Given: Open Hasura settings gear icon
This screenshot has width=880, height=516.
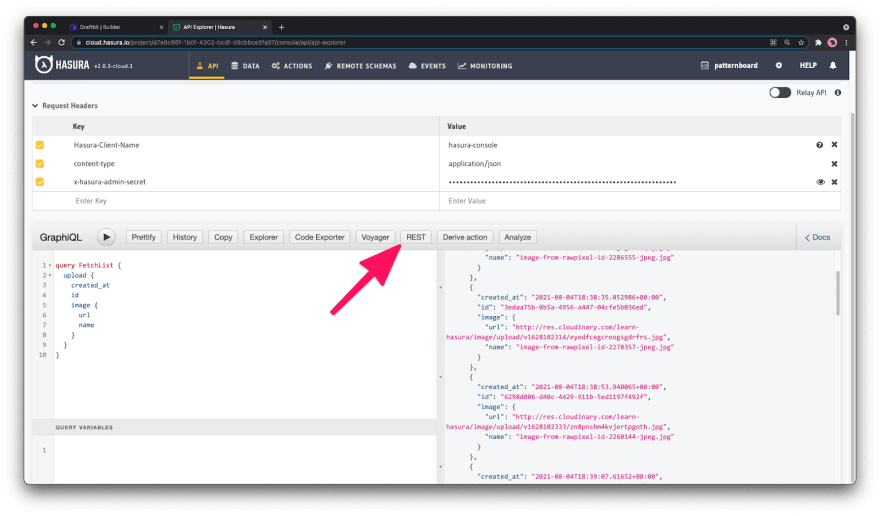Looking at the screenshot, I should 778,66.
